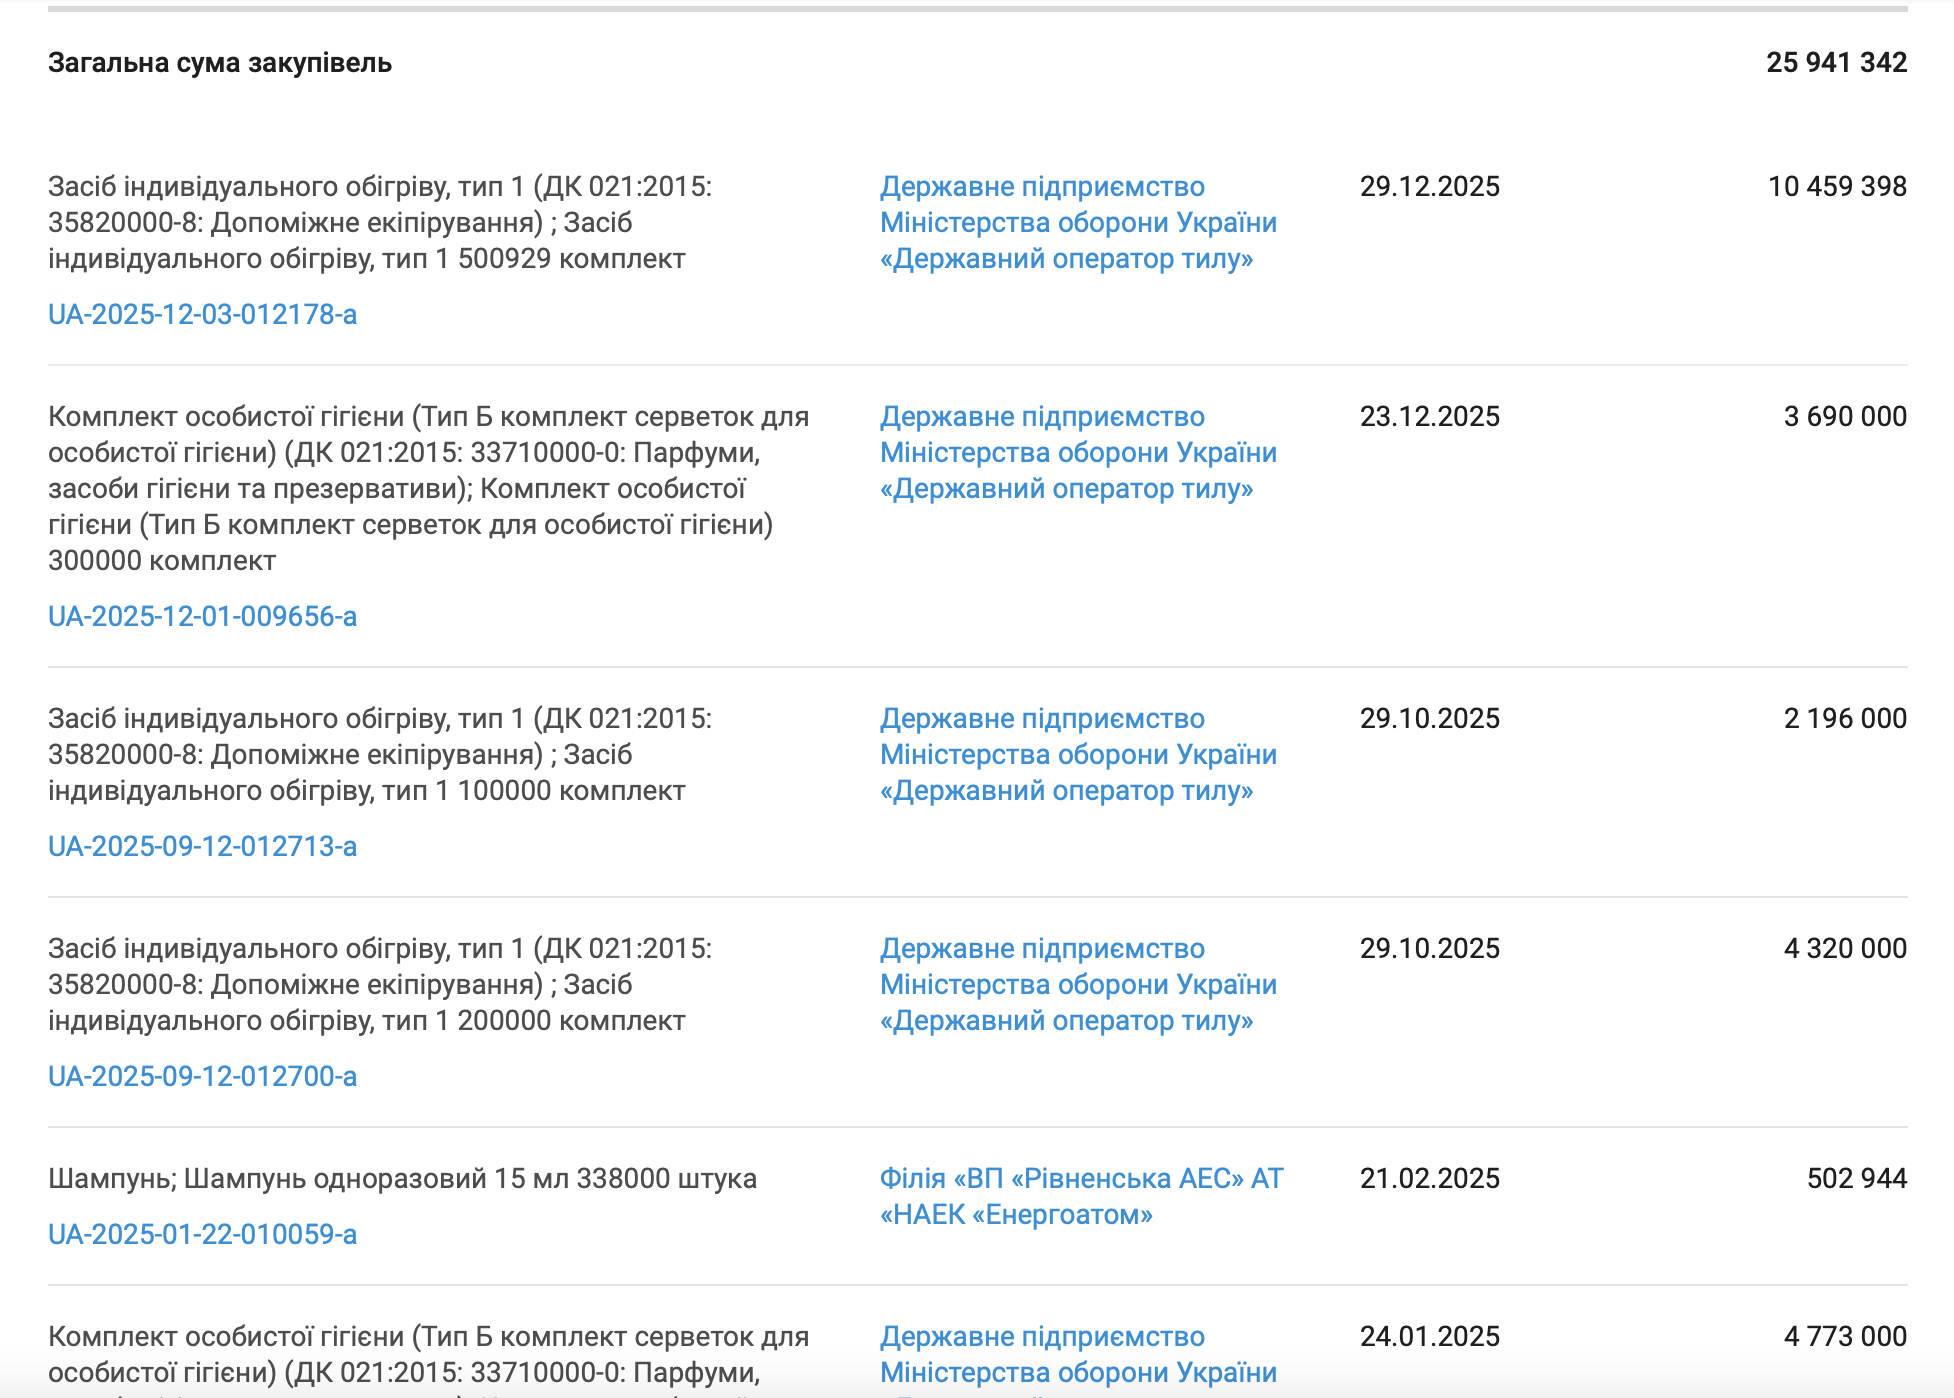Click the amount 10 459 398

point(1836,186)
